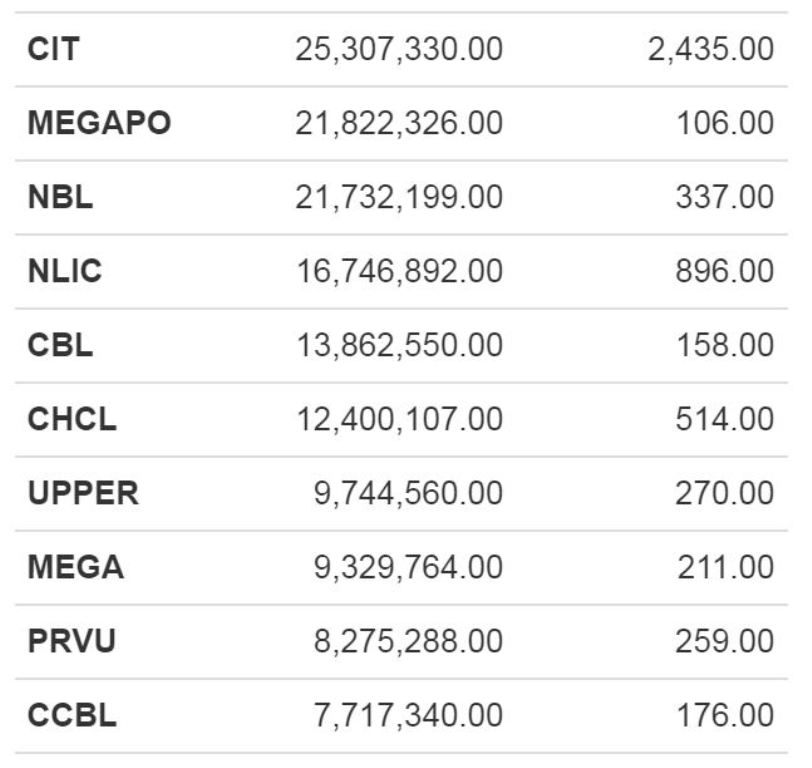Click CCBL turnover 7,717,340.00
Image resolution: width=812 pixels, height=768 pixels.
[408, 715]
